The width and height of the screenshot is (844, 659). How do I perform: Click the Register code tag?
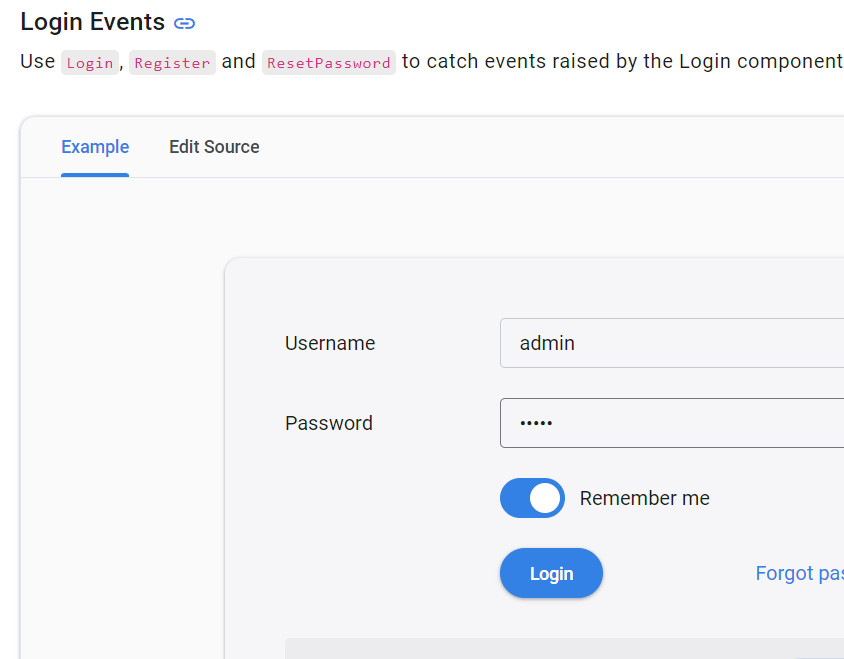tap(172, 62)
